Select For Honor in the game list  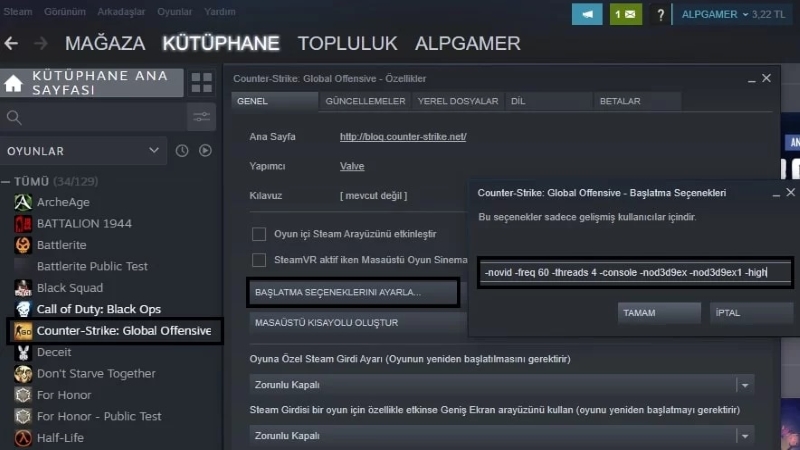(64, 395)
